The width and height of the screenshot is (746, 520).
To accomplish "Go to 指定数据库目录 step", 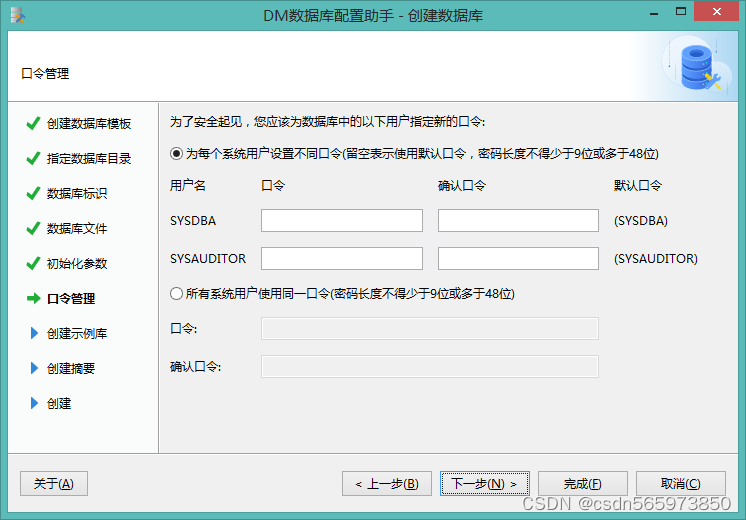I will 89,158.
